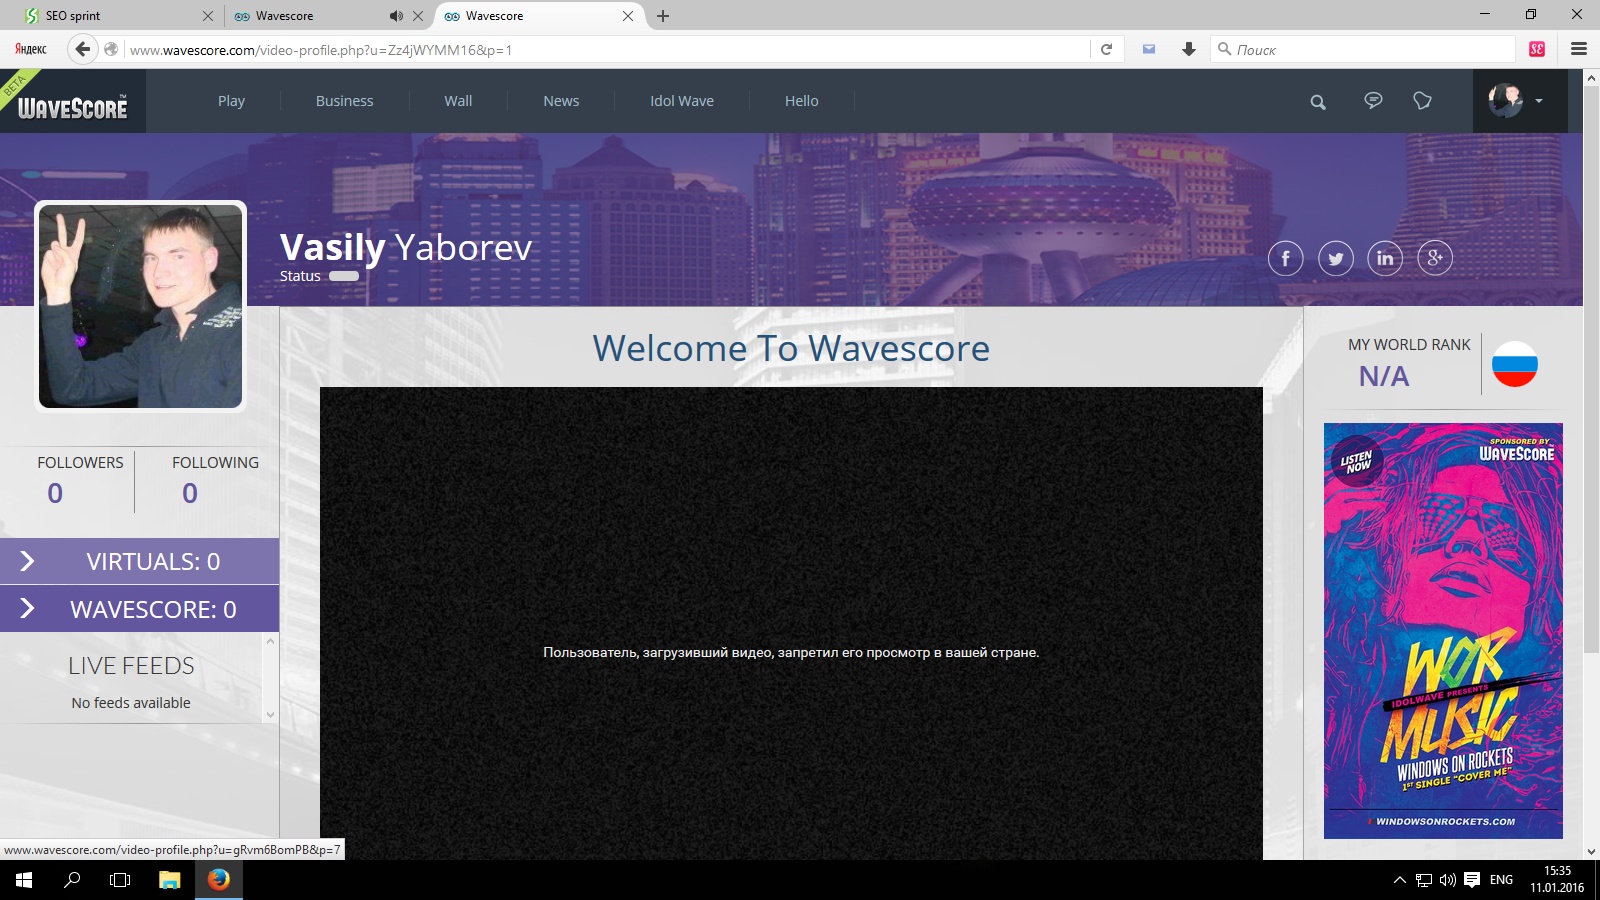Click live feeds scroll-down arrow
The height and width of the screenshot is (900, 1600).
(270, 715)
